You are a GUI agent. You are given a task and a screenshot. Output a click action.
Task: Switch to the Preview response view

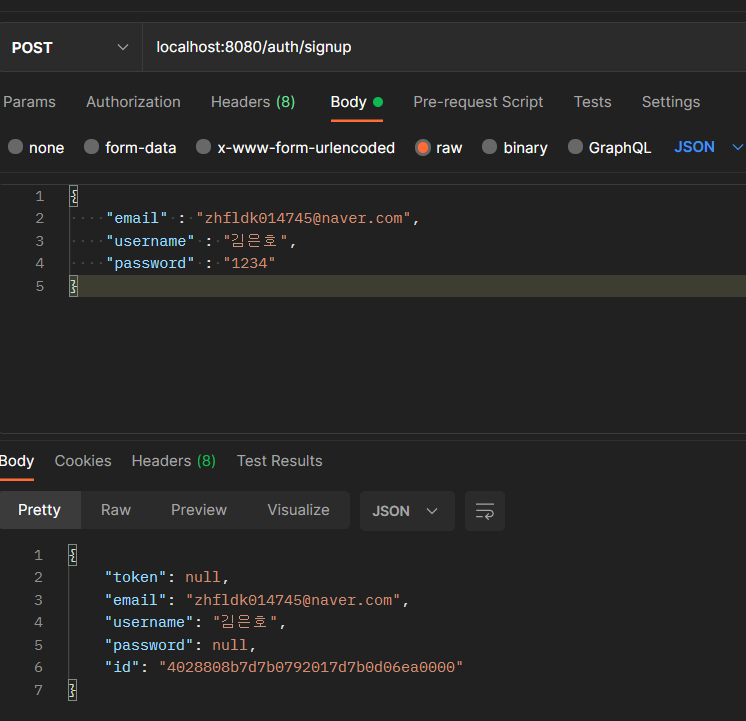point(199,510)
